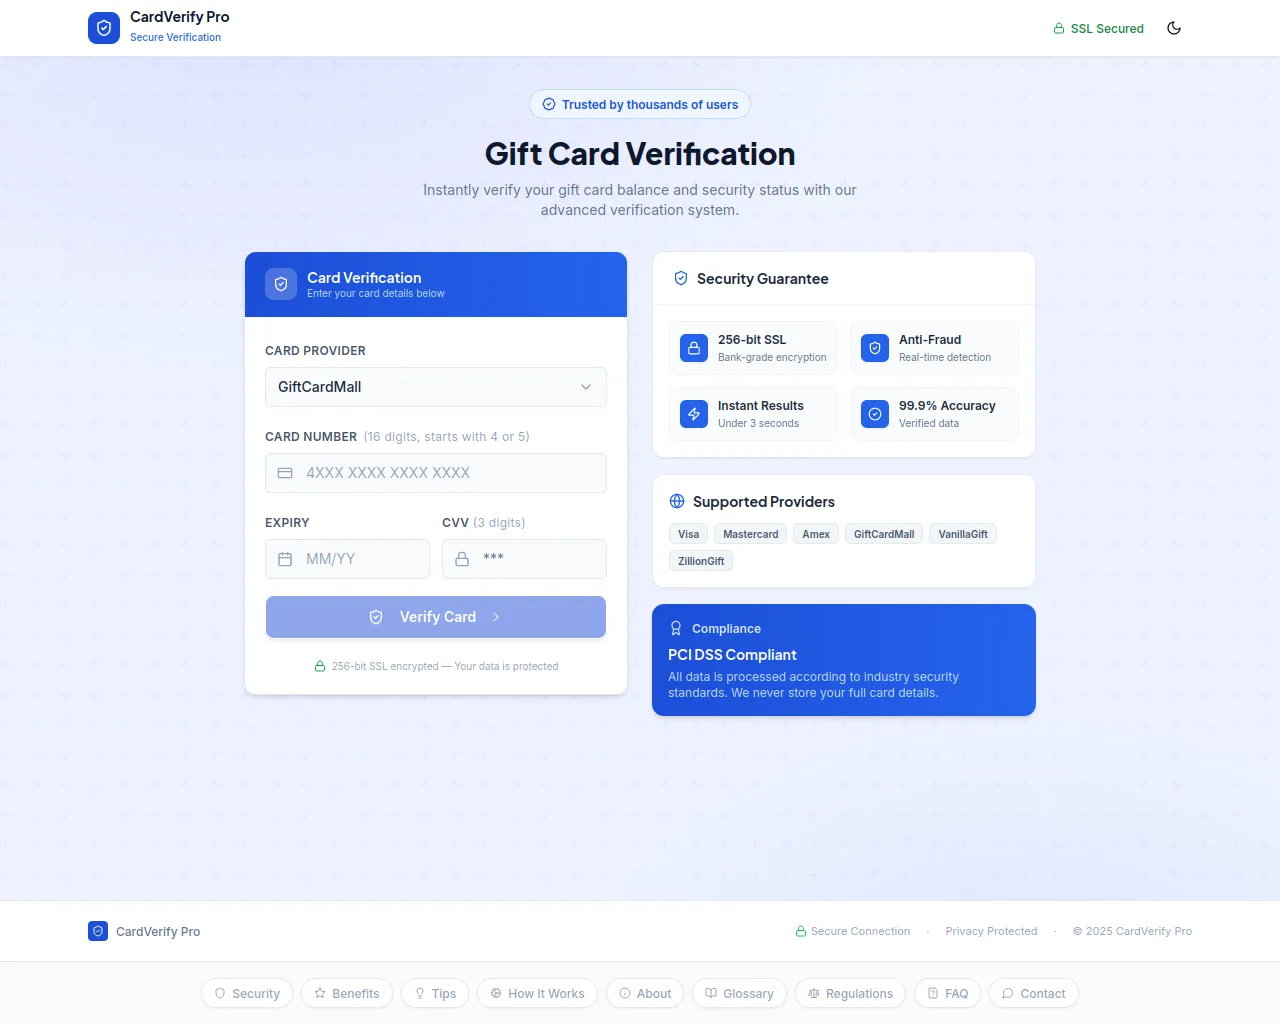Open the Regulations footer tab
The width and height of the screenshot is (1280, 1024).
tap(850, 993)
